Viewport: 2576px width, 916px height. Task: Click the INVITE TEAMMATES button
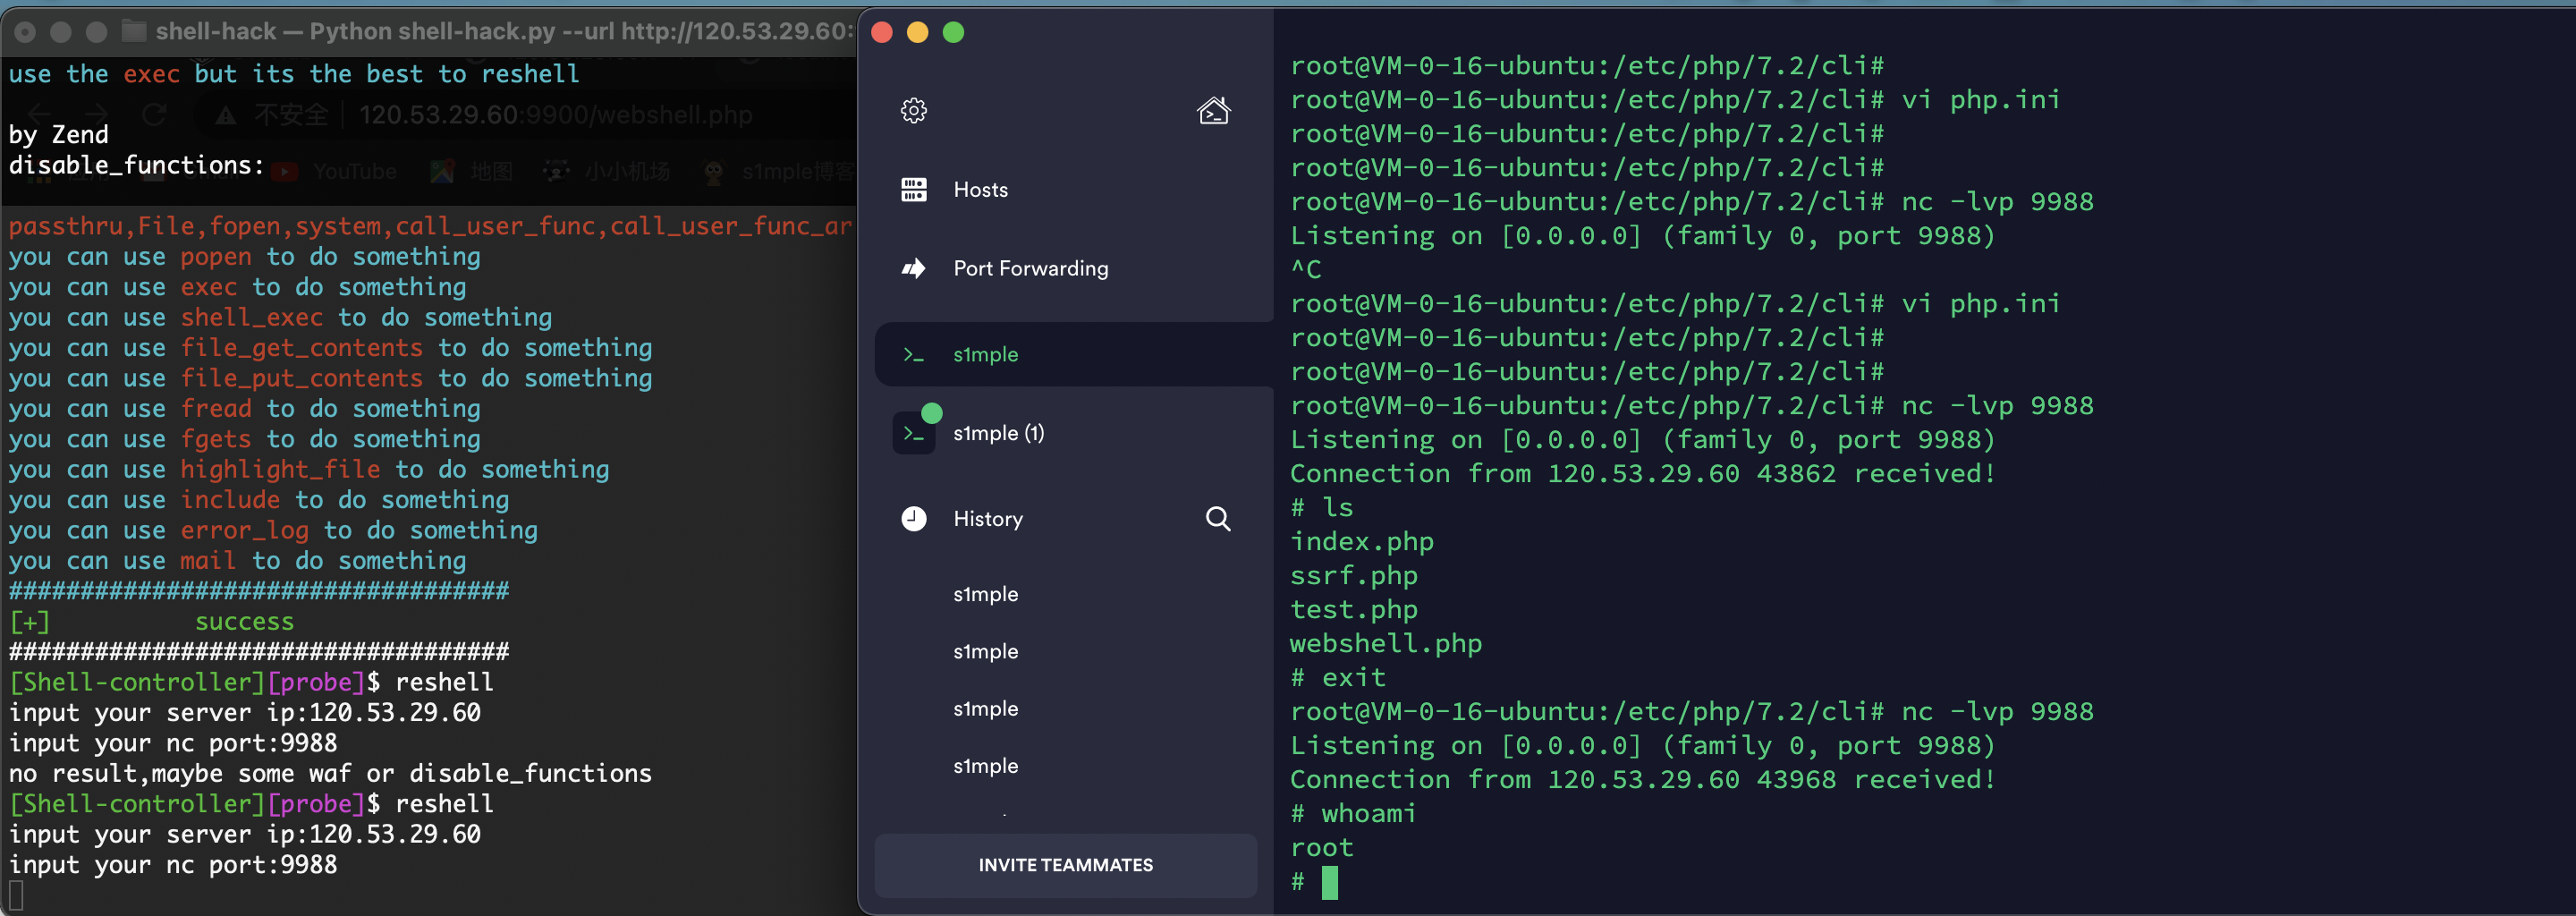pos(1066,865)
